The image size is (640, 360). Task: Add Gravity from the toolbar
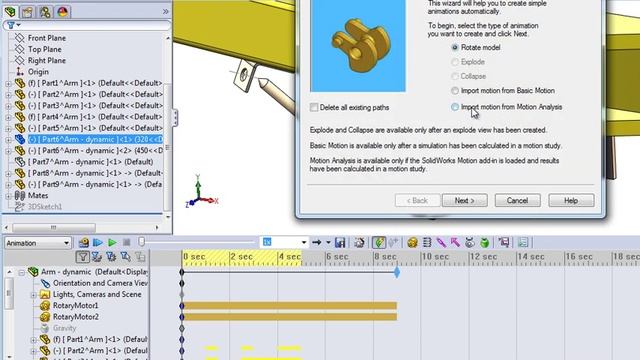[x=484, y=242]
